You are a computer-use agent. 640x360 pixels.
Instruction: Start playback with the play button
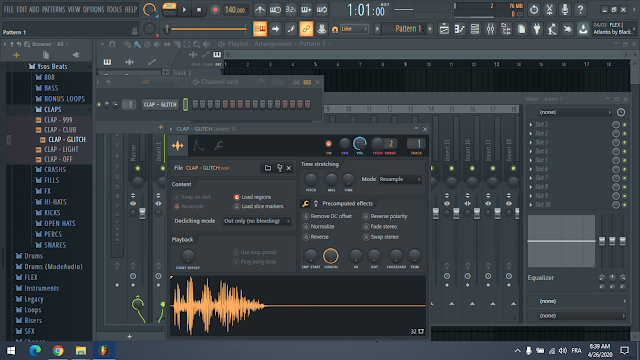(x=184, y=10)
